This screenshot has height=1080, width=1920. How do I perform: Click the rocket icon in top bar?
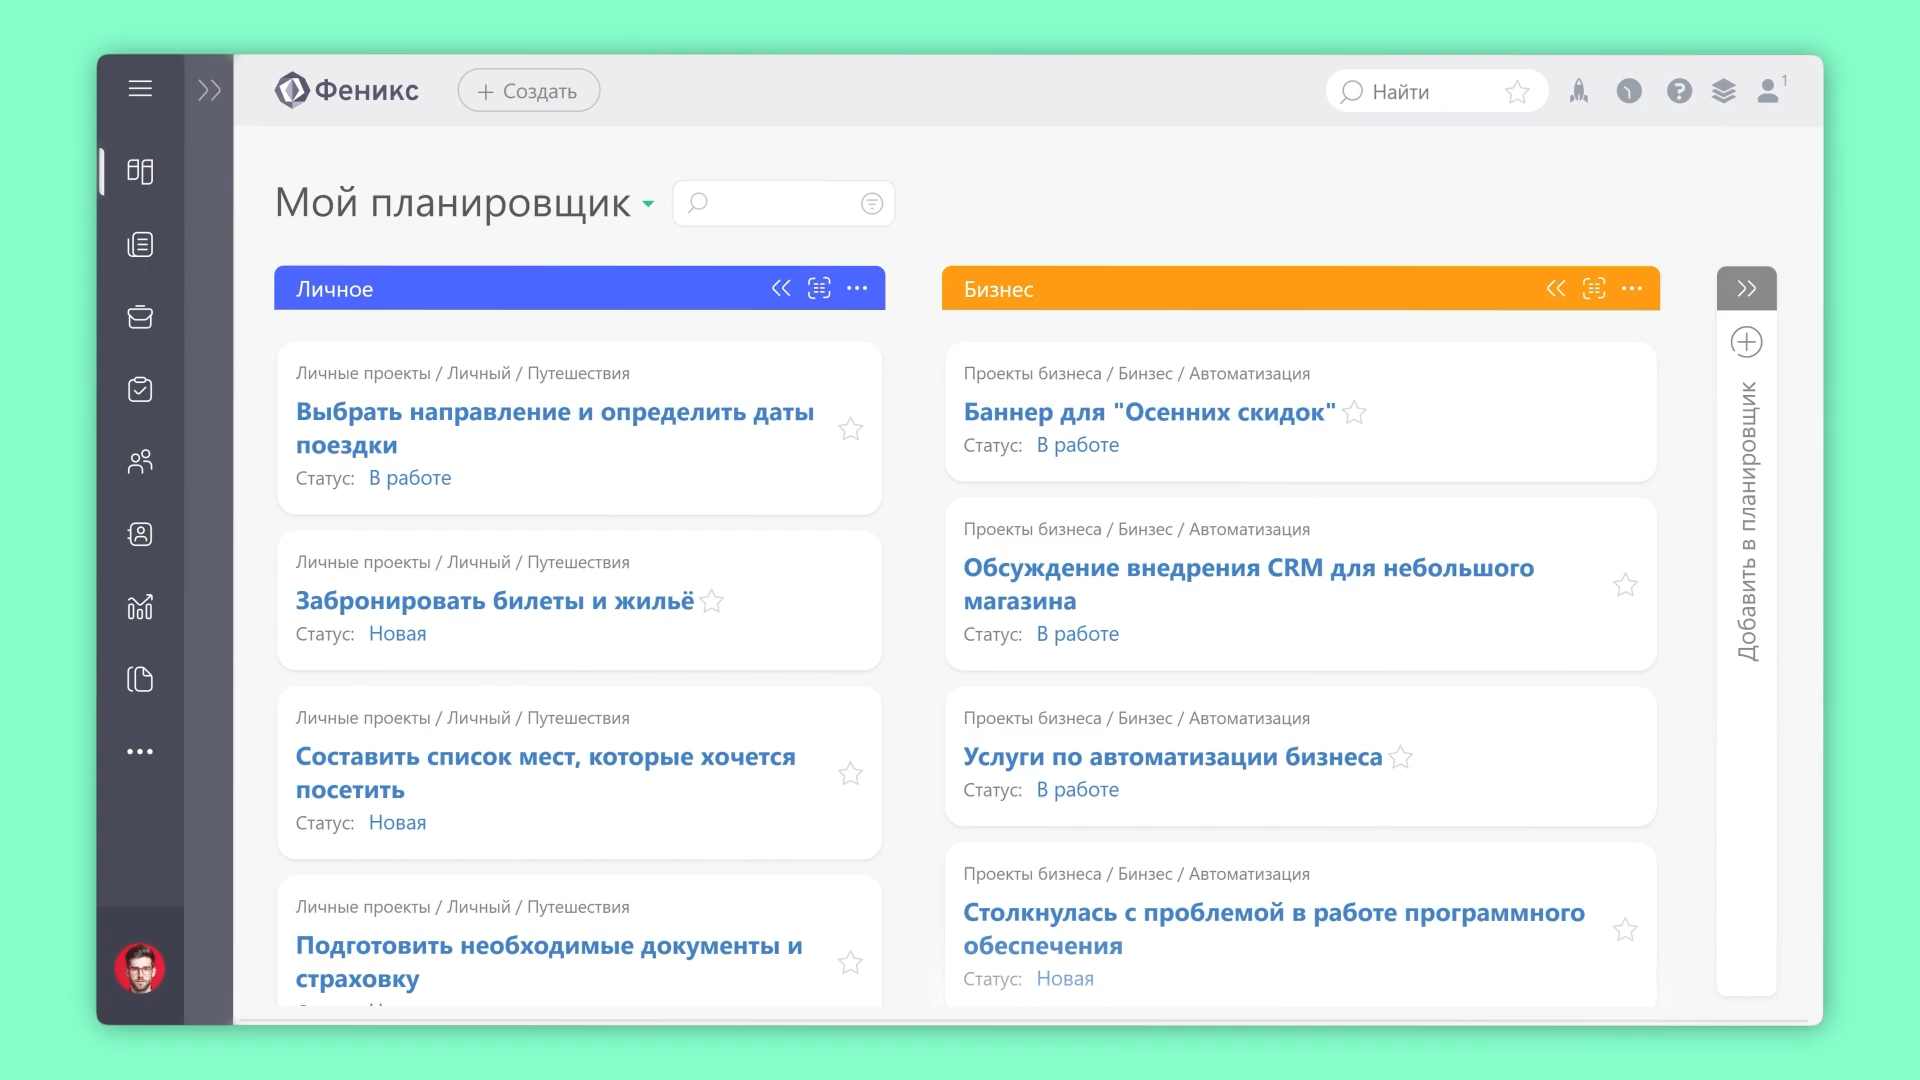(x=1579, y=92)
